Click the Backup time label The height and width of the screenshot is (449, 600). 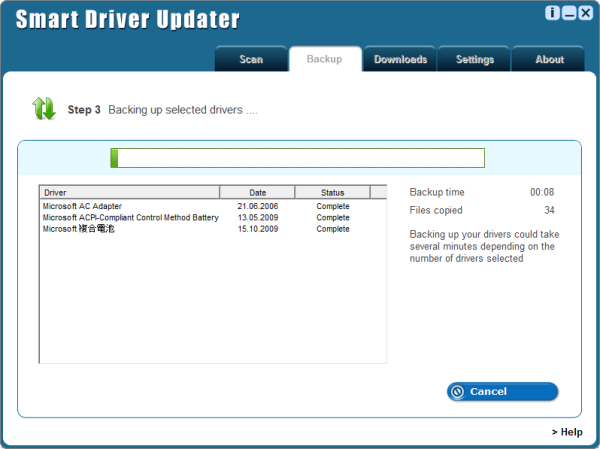437,192
